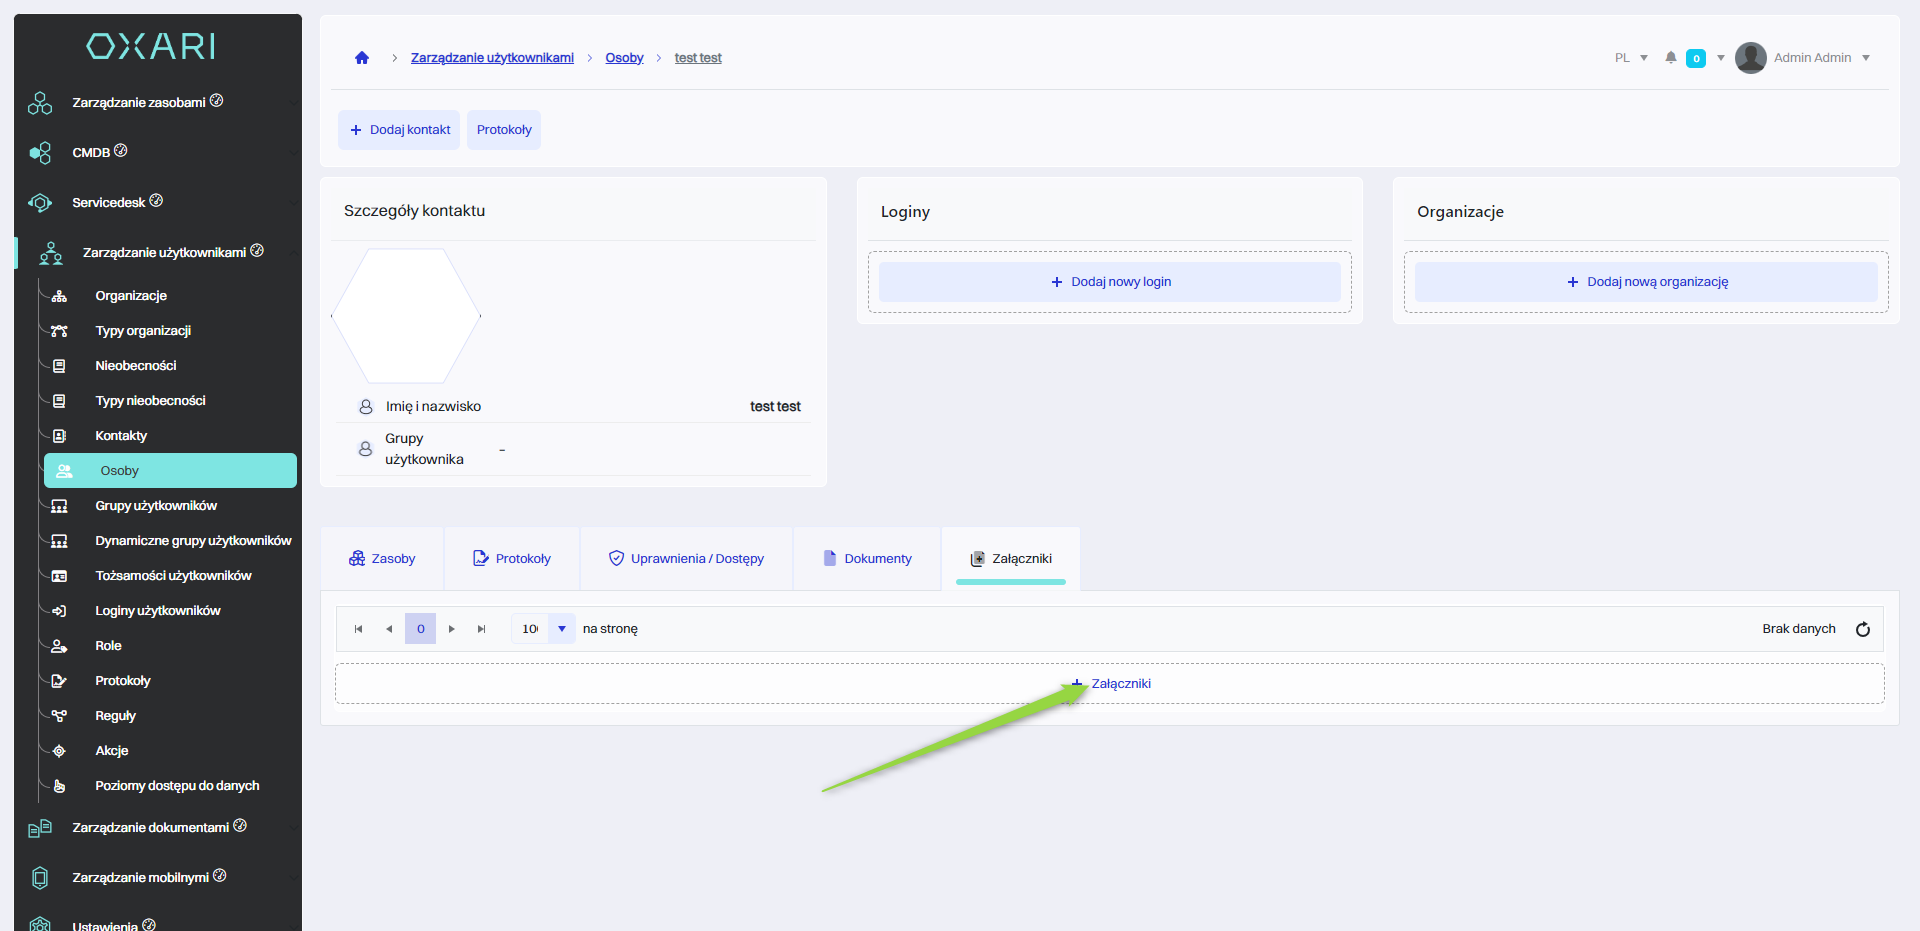Open the PL language dropdown

[1631, 58]
